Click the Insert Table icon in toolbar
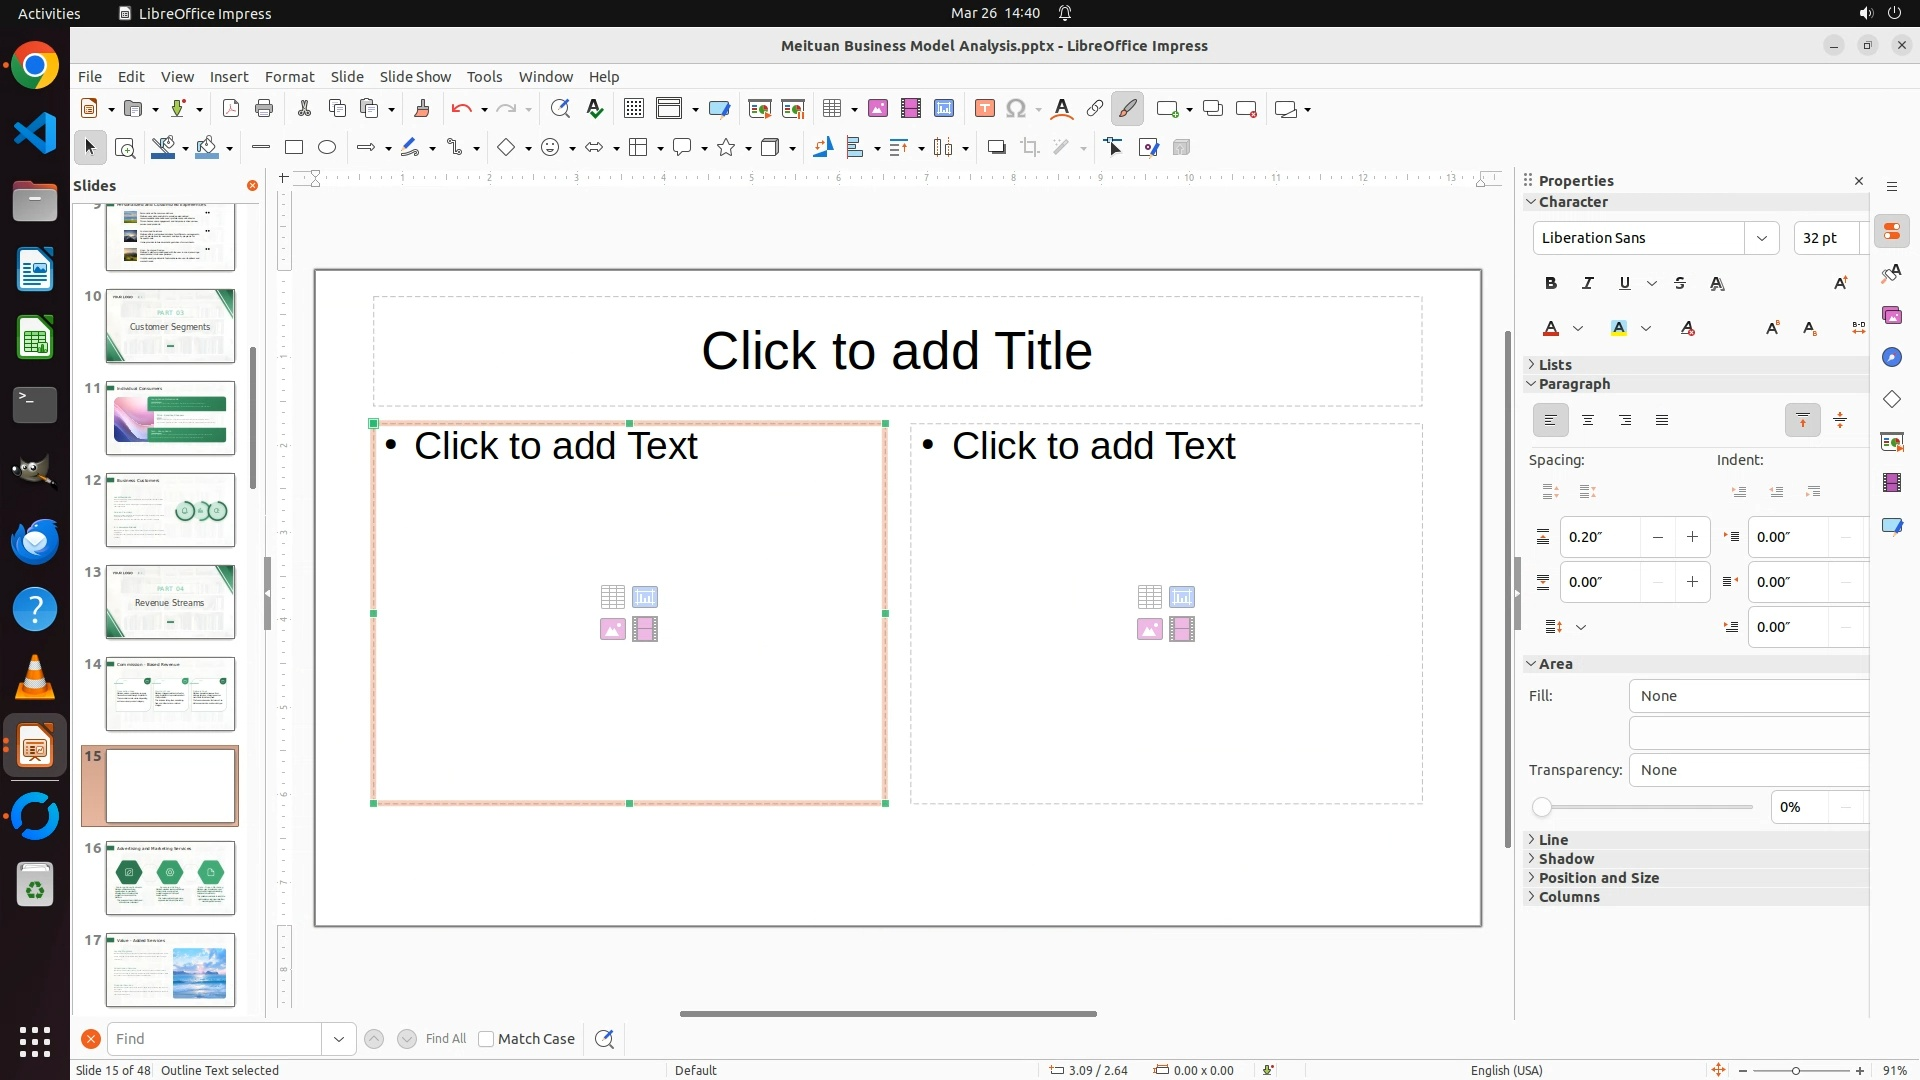This screenshot has height=1080, width=1920. (x=831, y=109)
